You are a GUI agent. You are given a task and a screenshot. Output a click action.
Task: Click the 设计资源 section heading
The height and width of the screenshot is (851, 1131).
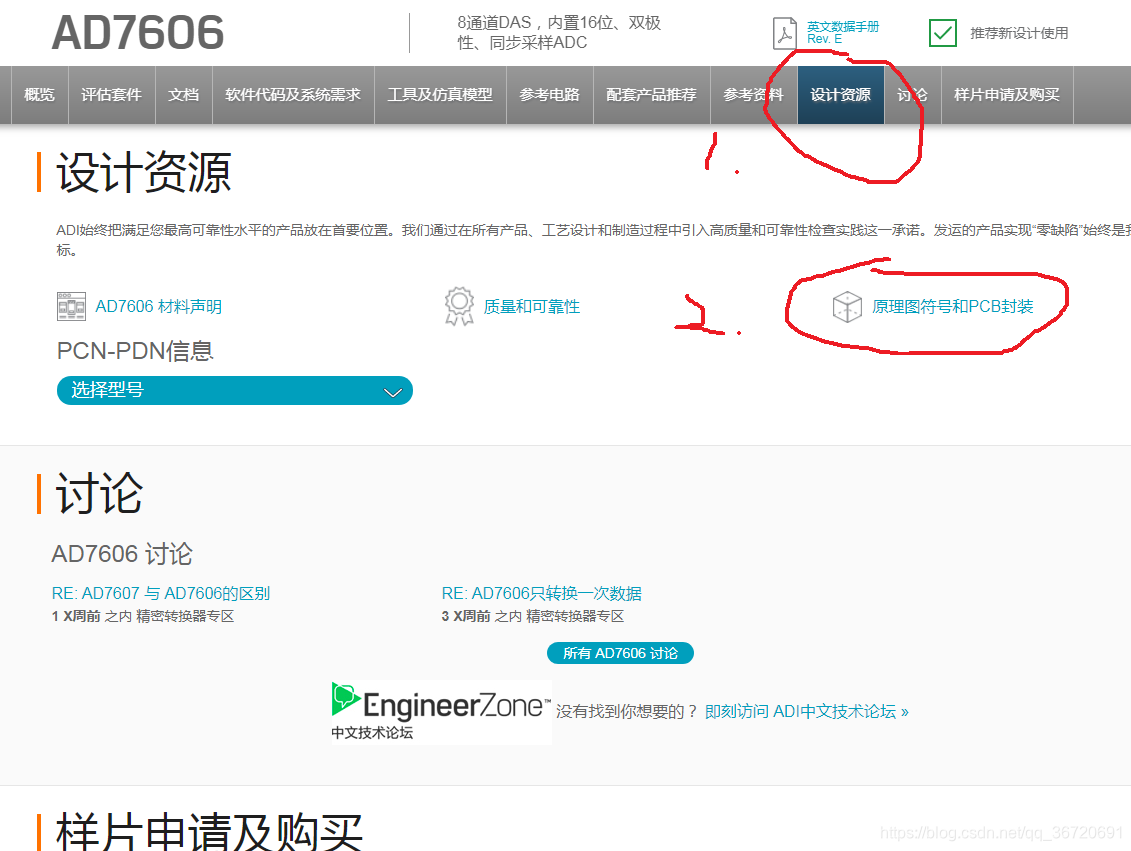[x=144, y=172]
